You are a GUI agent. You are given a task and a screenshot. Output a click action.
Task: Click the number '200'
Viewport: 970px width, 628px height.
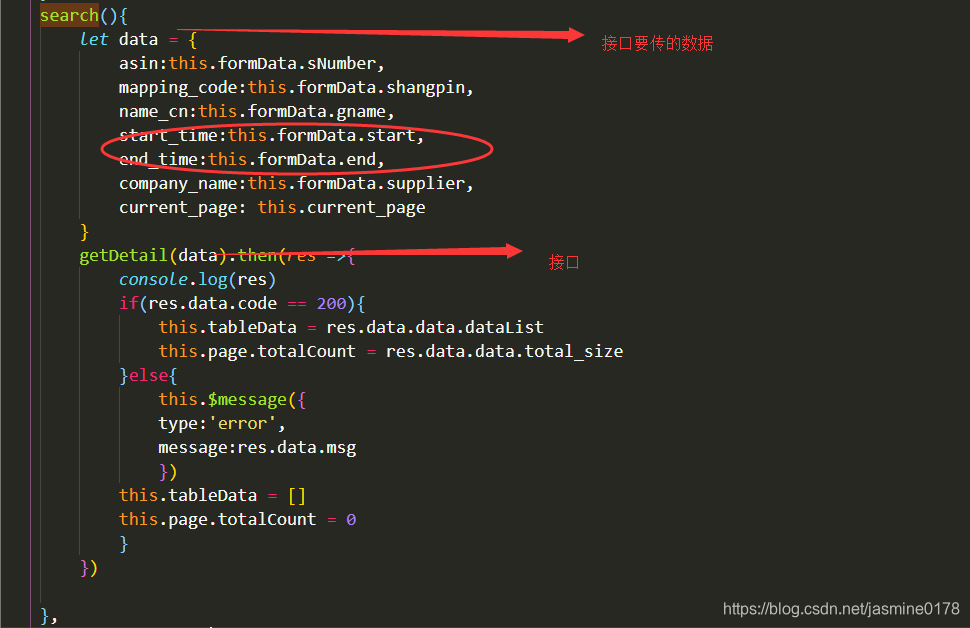point(332,304)
